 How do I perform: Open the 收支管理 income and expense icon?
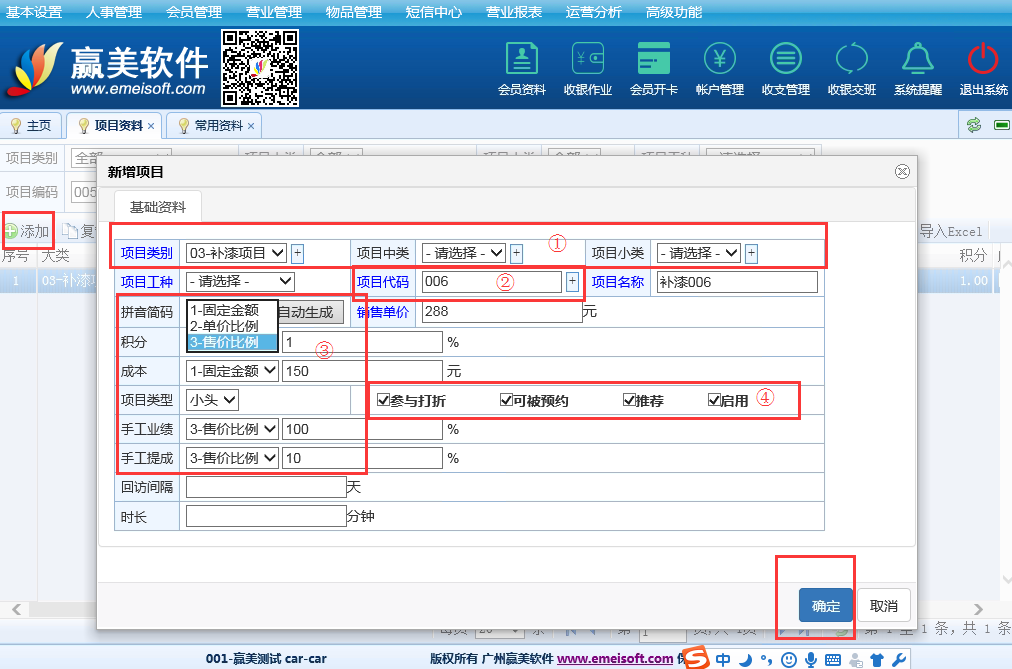pos(785,60)
